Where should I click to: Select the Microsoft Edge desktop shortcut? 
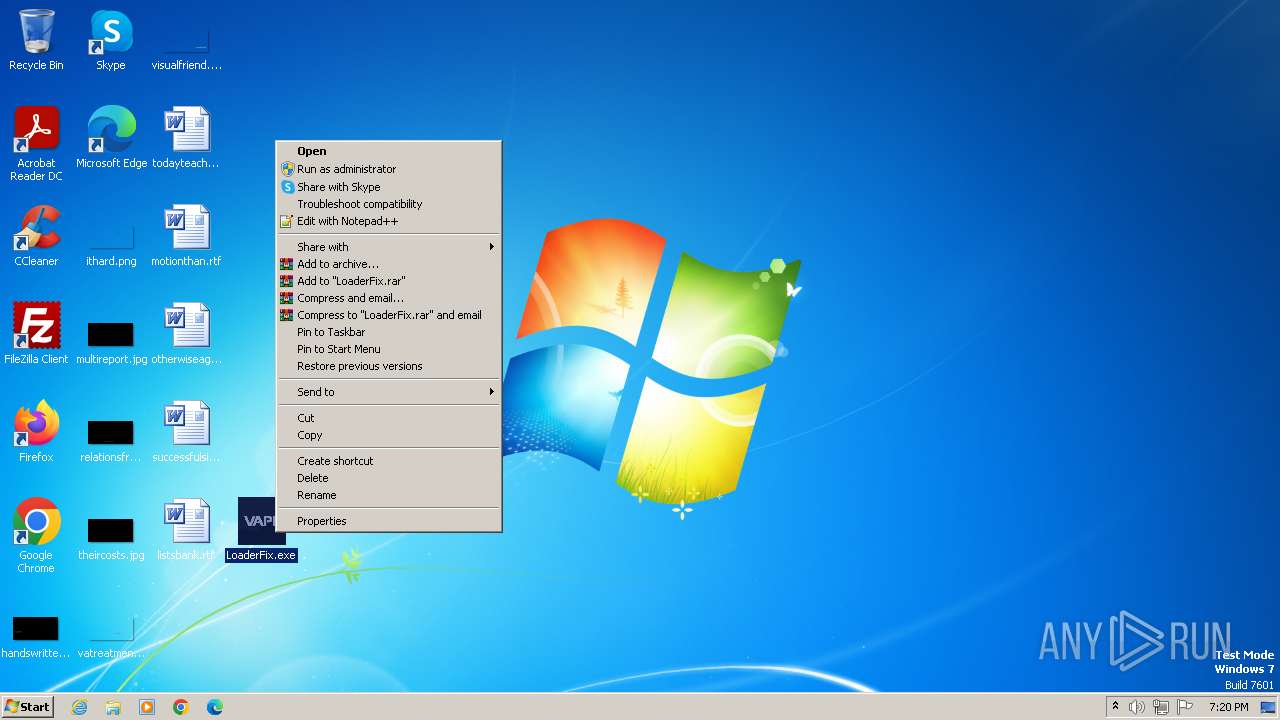click(111, 138)
